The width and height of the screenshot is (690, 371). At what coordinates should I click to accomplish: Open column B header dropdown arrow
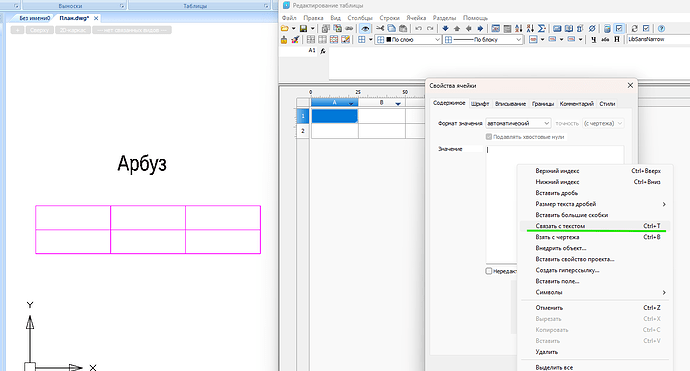click(398, 103)
